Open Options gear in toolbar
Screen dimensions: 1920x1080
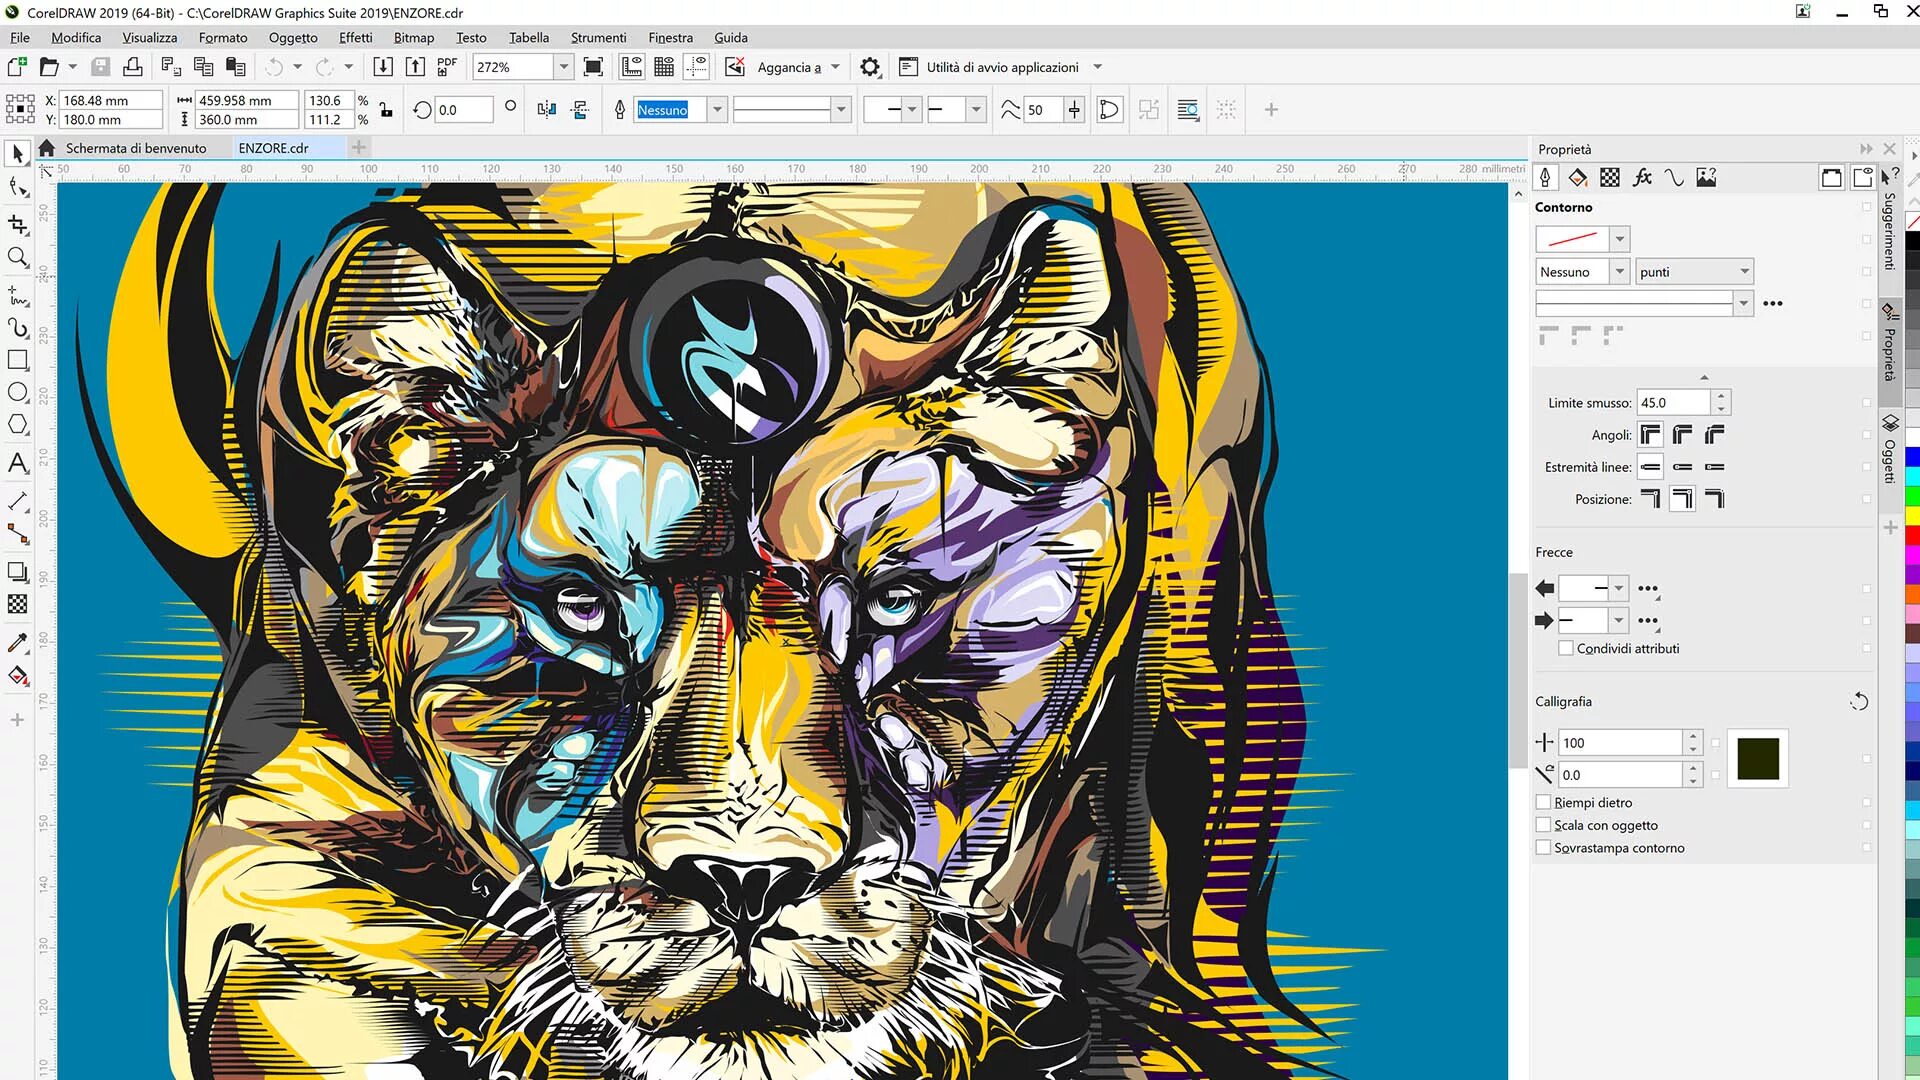[x=870, y=67]
